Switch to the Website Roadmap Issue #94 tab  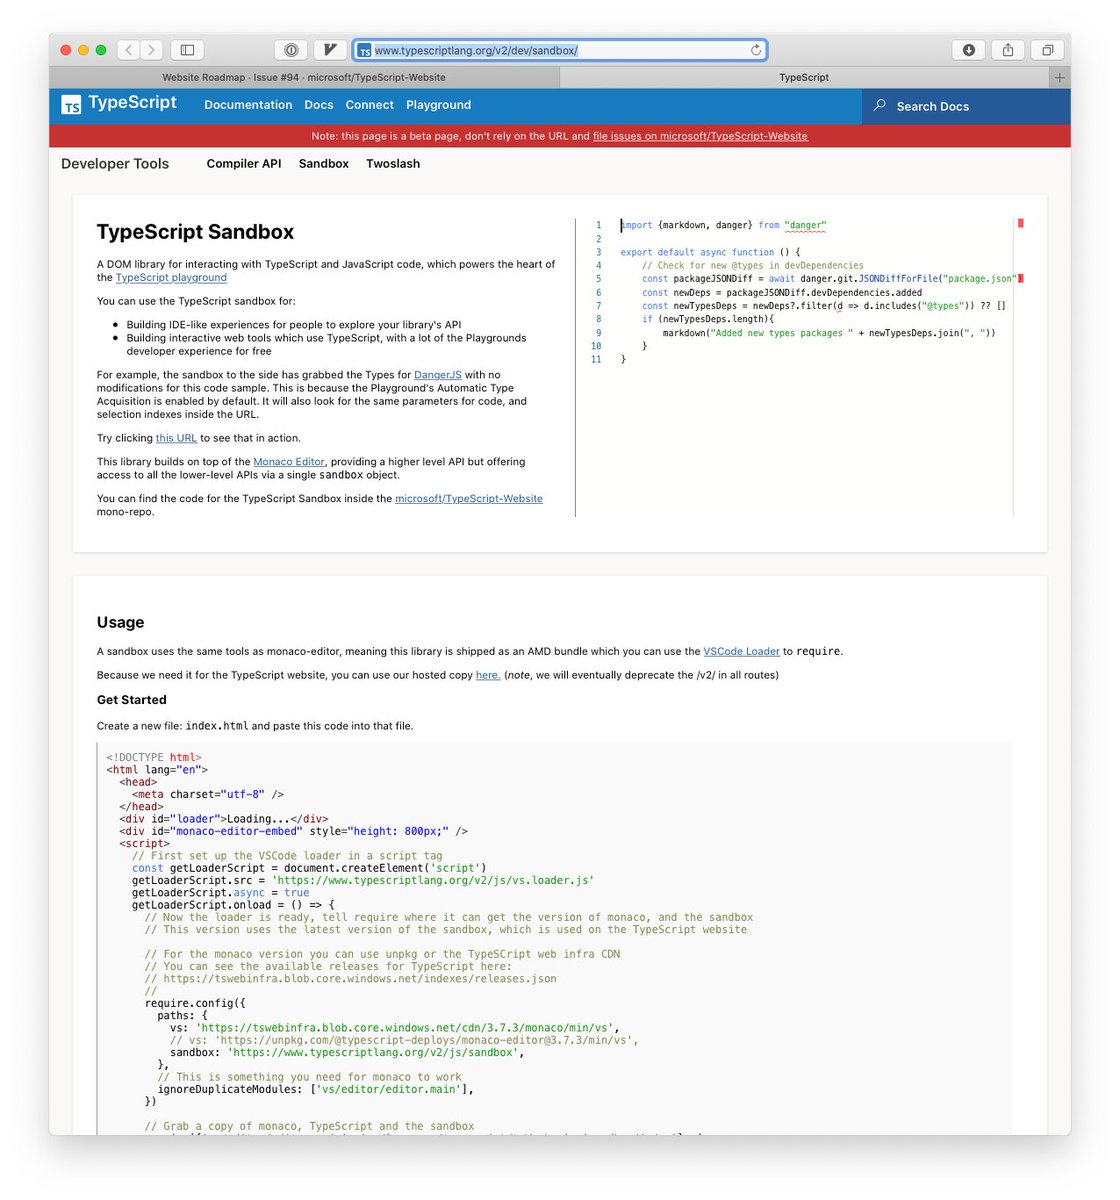[x=304, y=77]
